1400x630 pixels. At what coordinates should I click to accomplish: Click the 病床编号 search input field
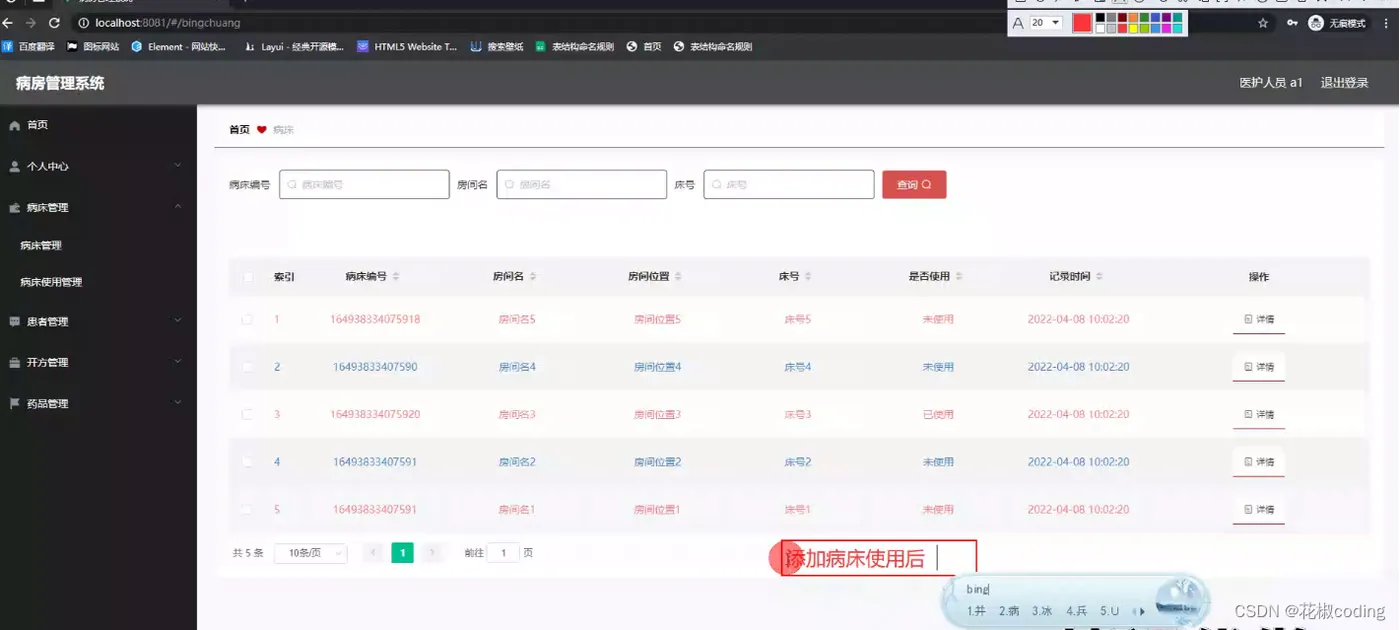(x=364, y=184)
